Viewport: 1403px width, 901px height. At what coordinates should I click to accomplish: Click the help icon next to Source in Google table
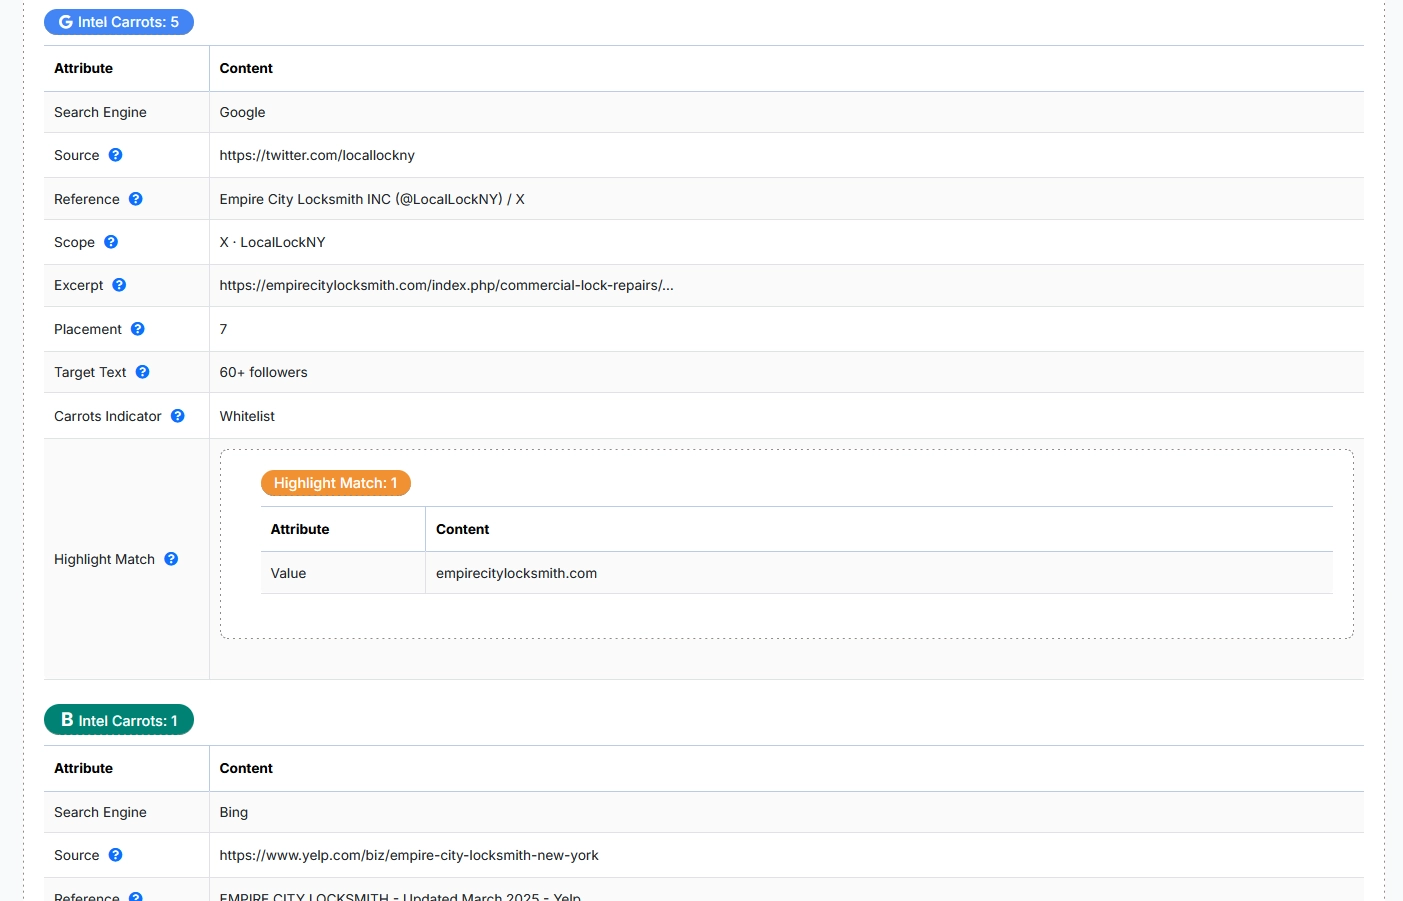115,155
